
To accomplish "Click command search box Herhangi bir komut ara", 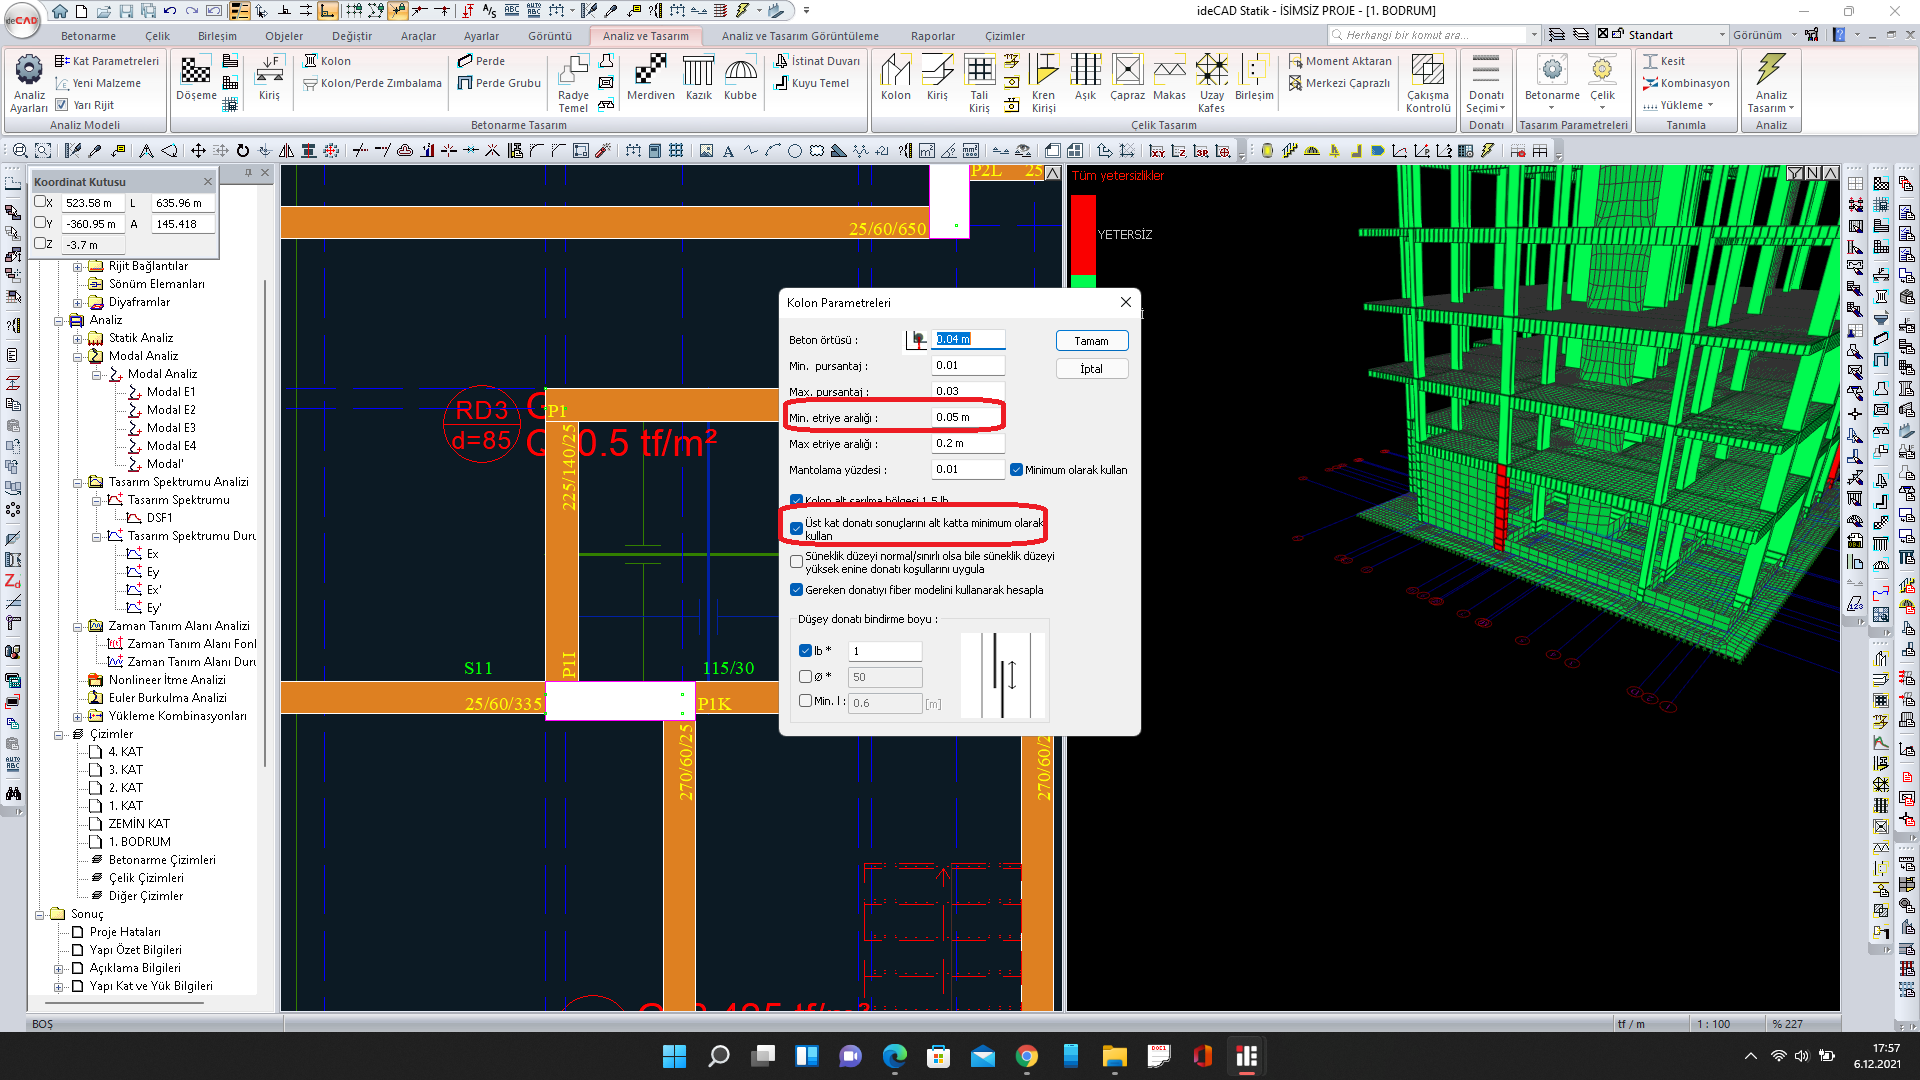I will pos(1434,35).
